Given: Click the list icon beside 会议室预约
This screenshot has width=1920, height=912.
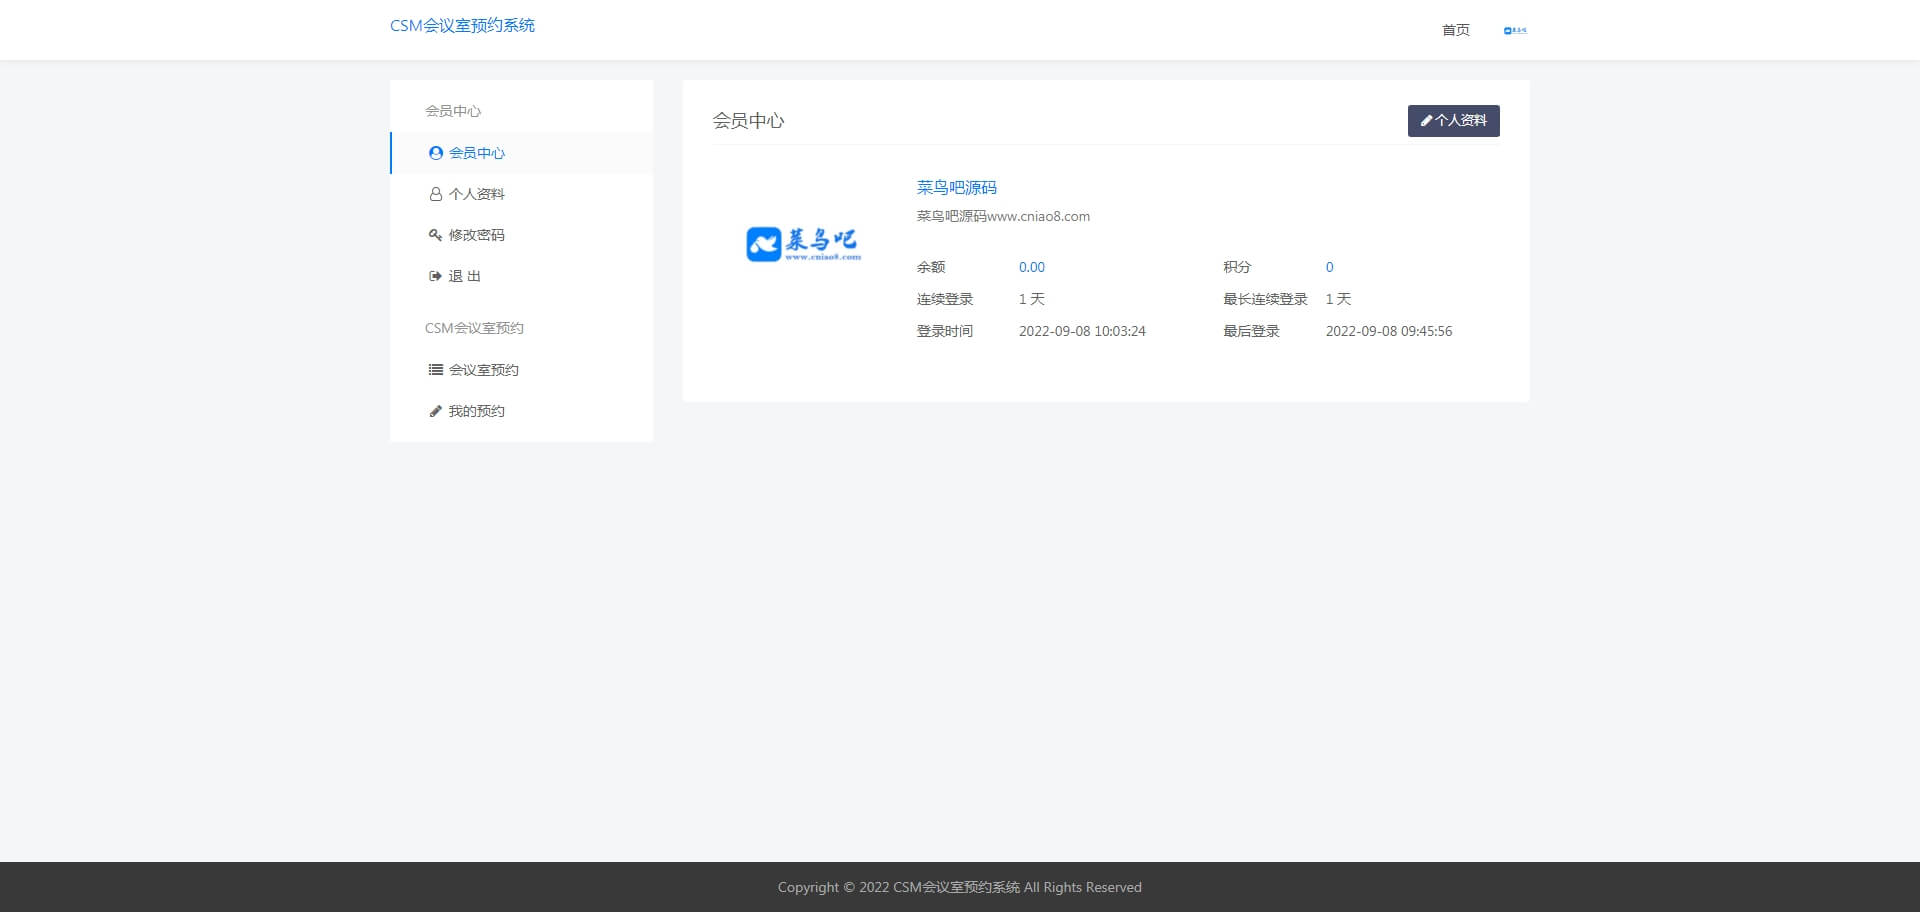Looking at the screenshot, I should 434,369.
